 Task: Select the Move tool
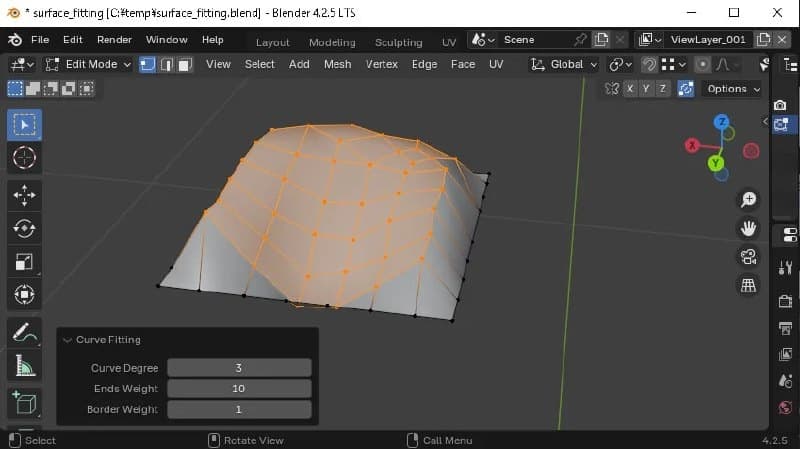click(24, 195)
